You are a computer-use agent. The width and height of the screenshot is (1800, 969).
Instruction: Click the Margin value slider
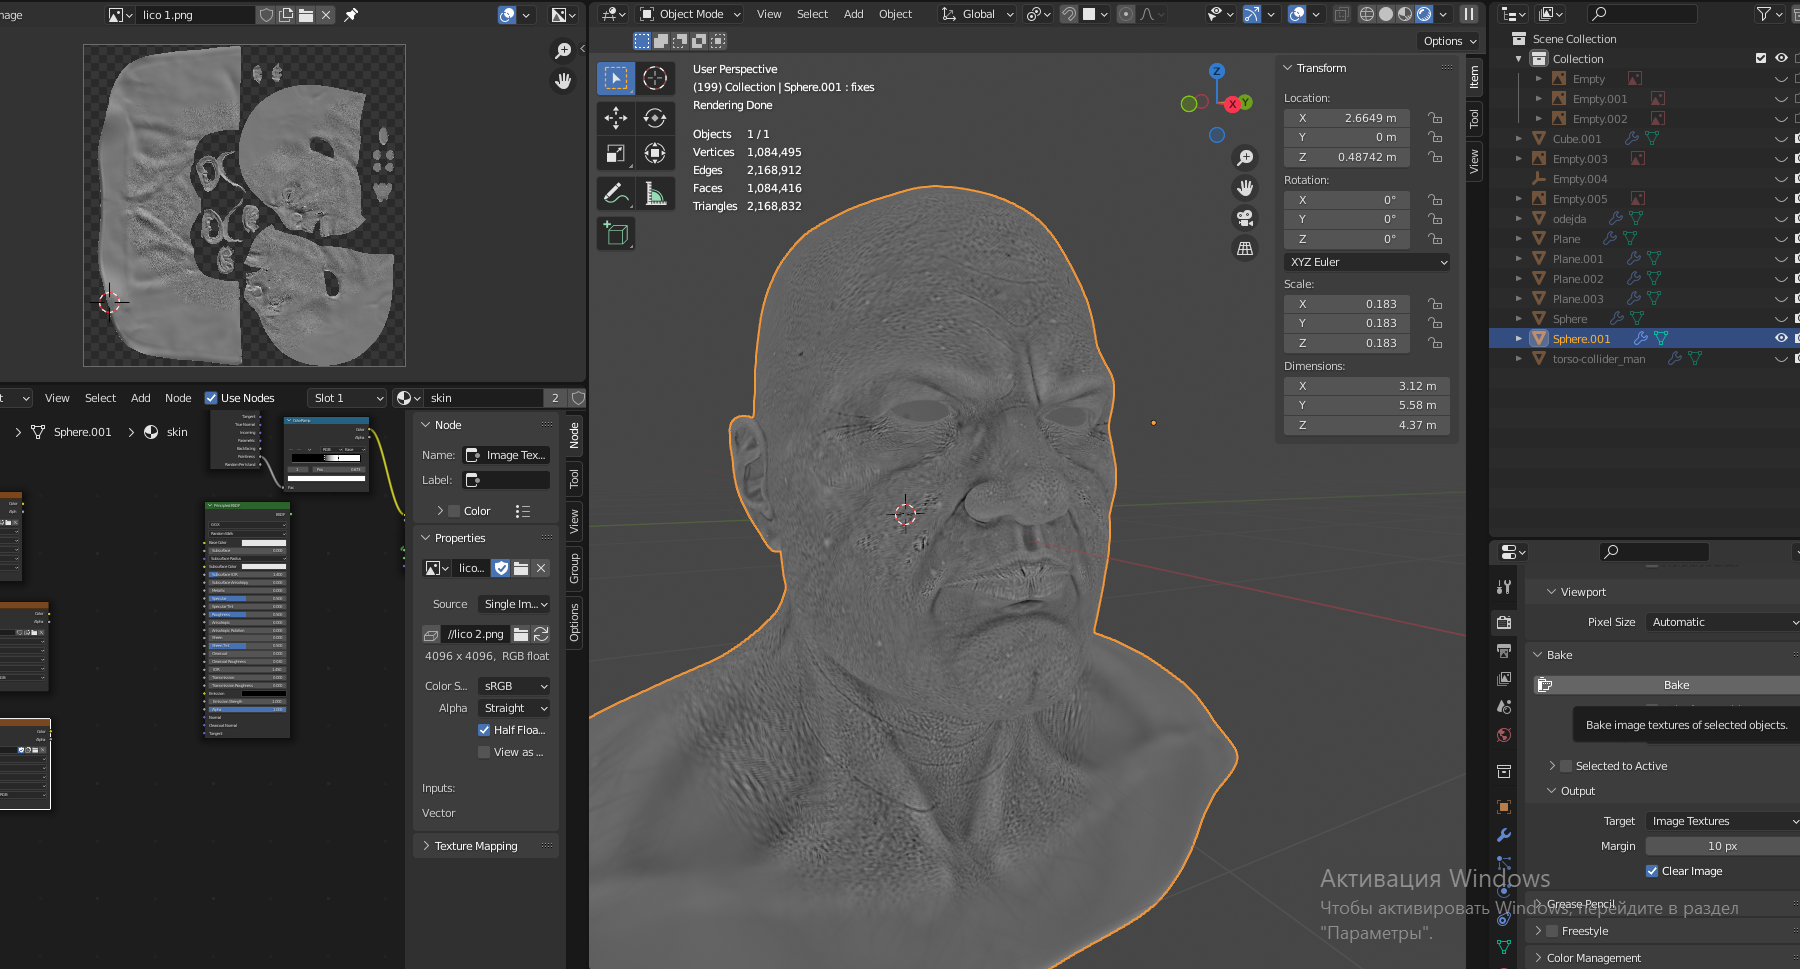click(x=1721, y=846)
